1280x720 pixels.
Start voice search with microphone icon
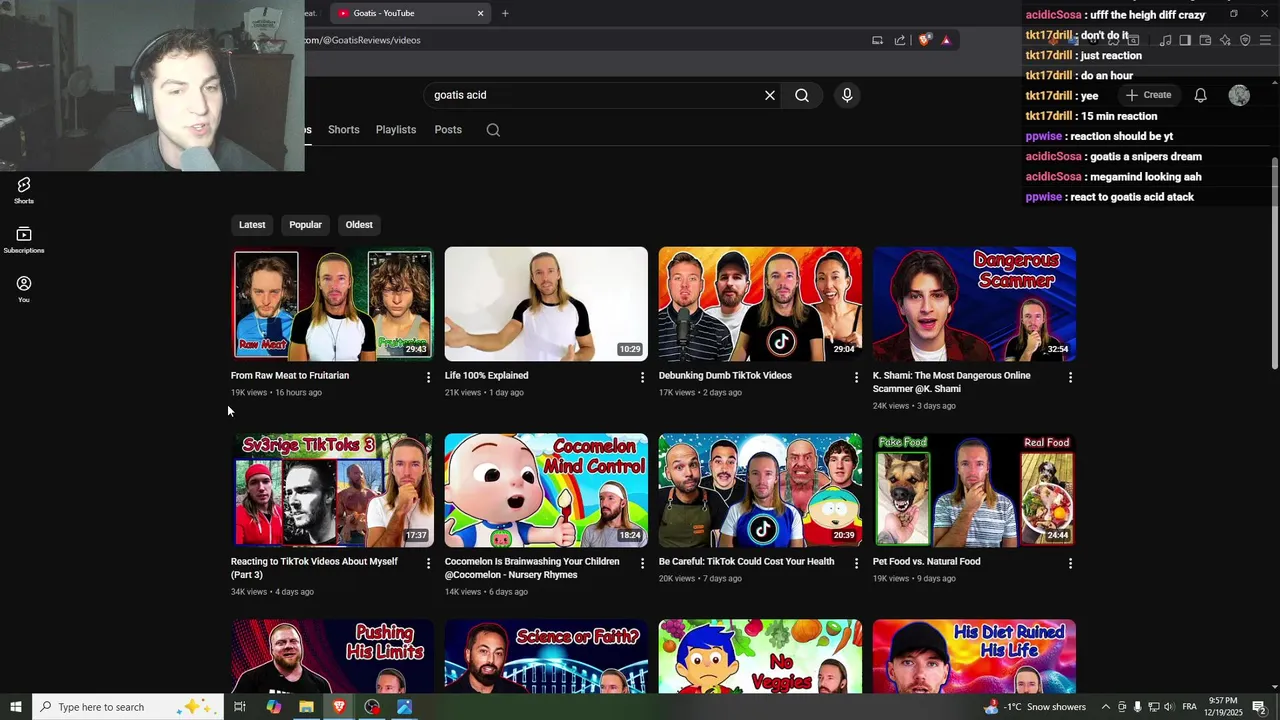(847, 95)
